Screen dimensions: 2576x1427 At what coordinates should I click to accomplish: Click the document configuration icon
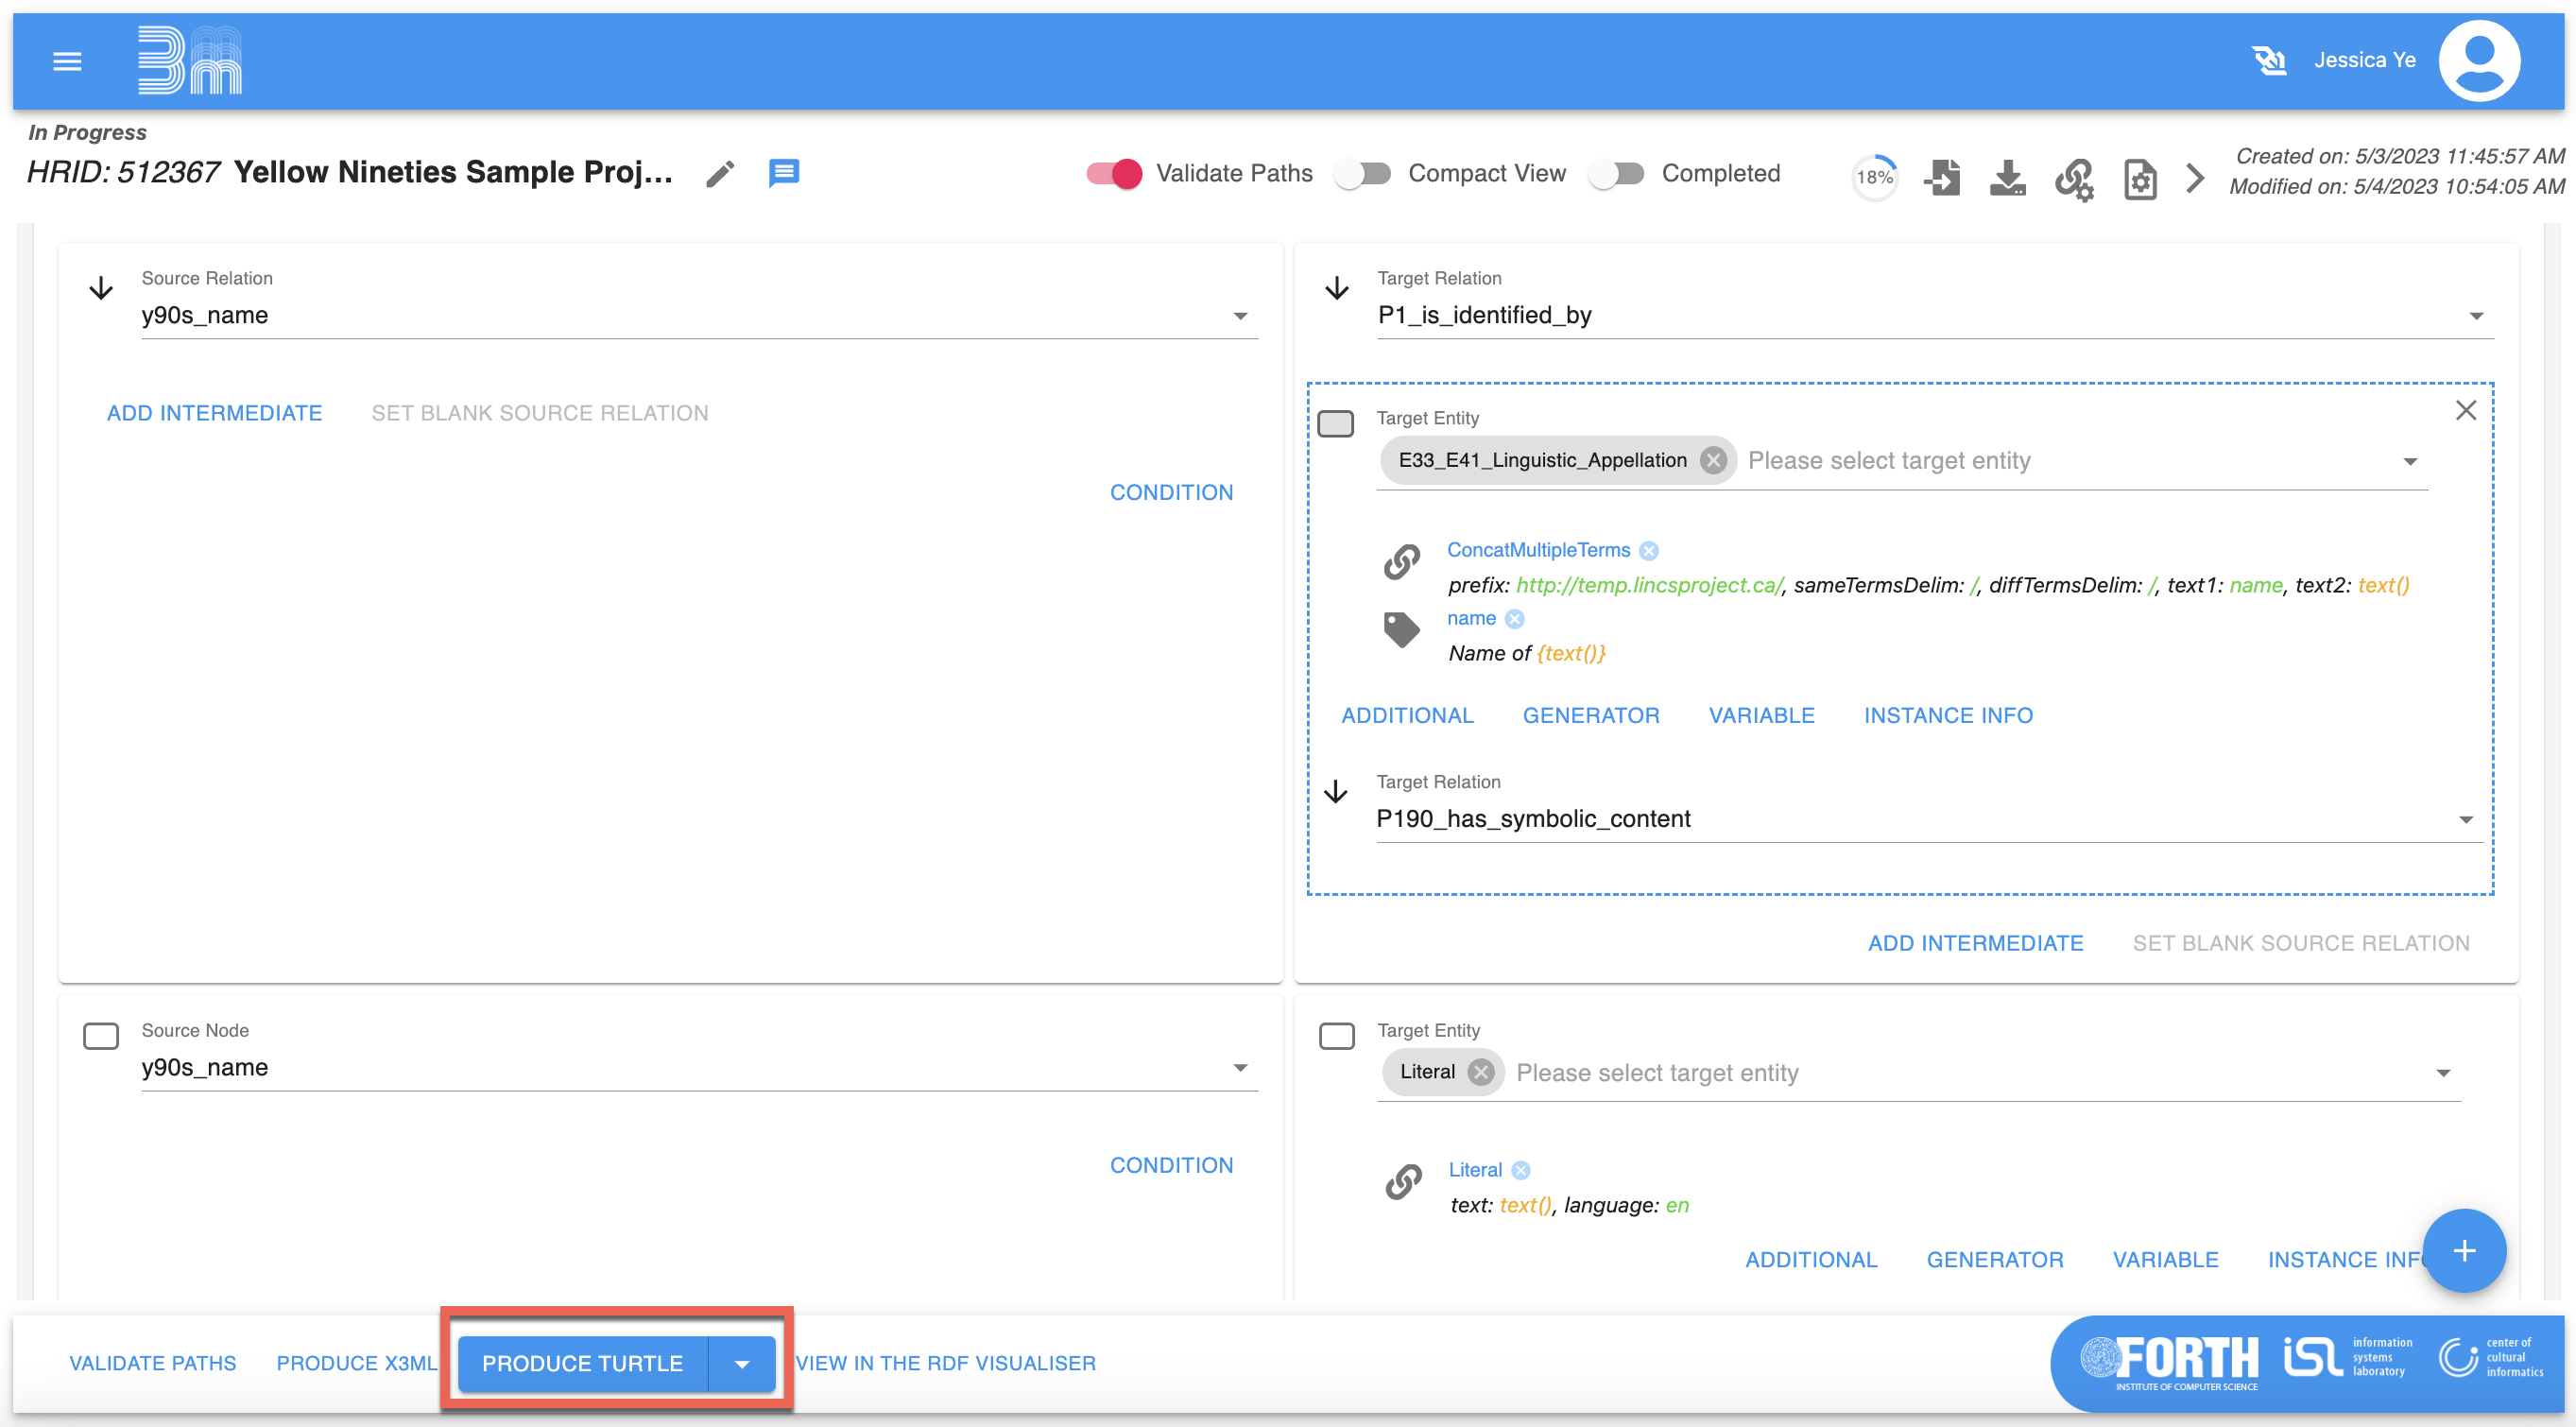[2139, 180]
